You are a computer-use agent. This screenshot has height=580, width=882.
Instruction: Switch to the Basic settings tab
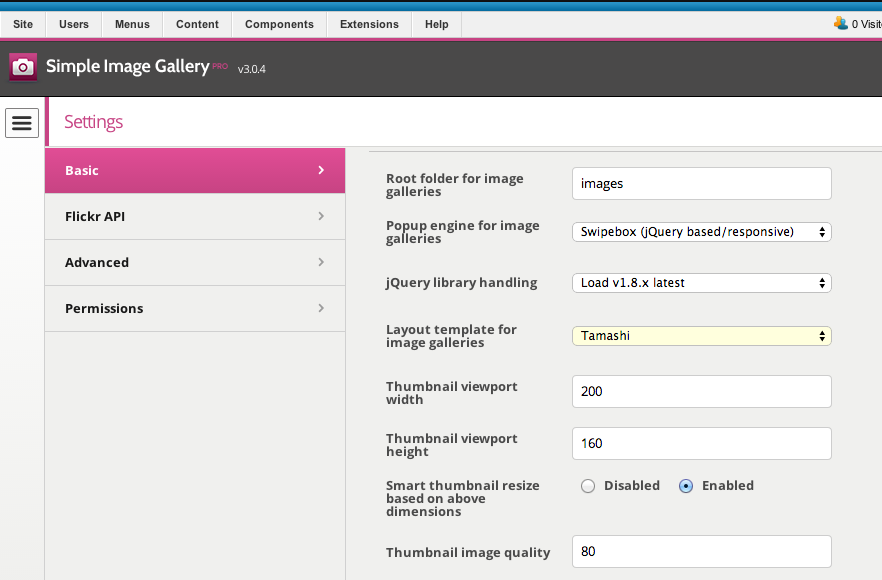(x=195, y=170)
